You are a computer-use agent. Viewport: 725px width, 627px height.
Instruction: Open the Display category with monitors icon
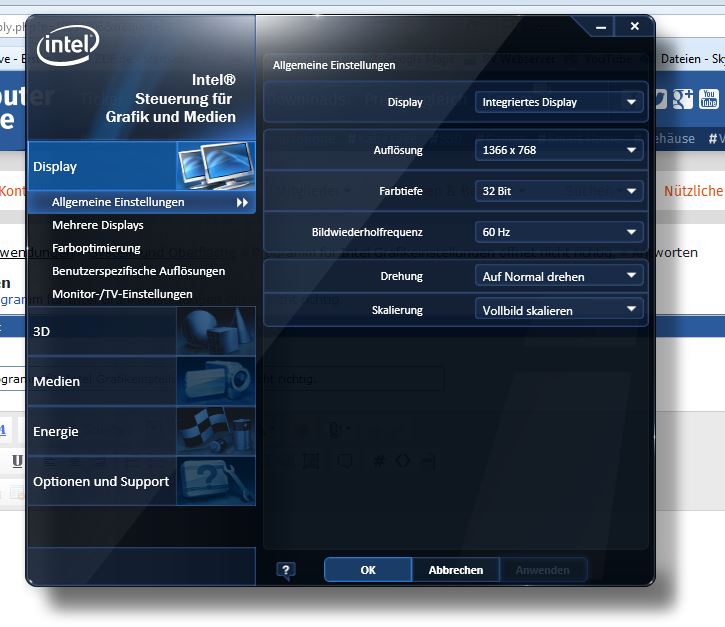(141, 166)
